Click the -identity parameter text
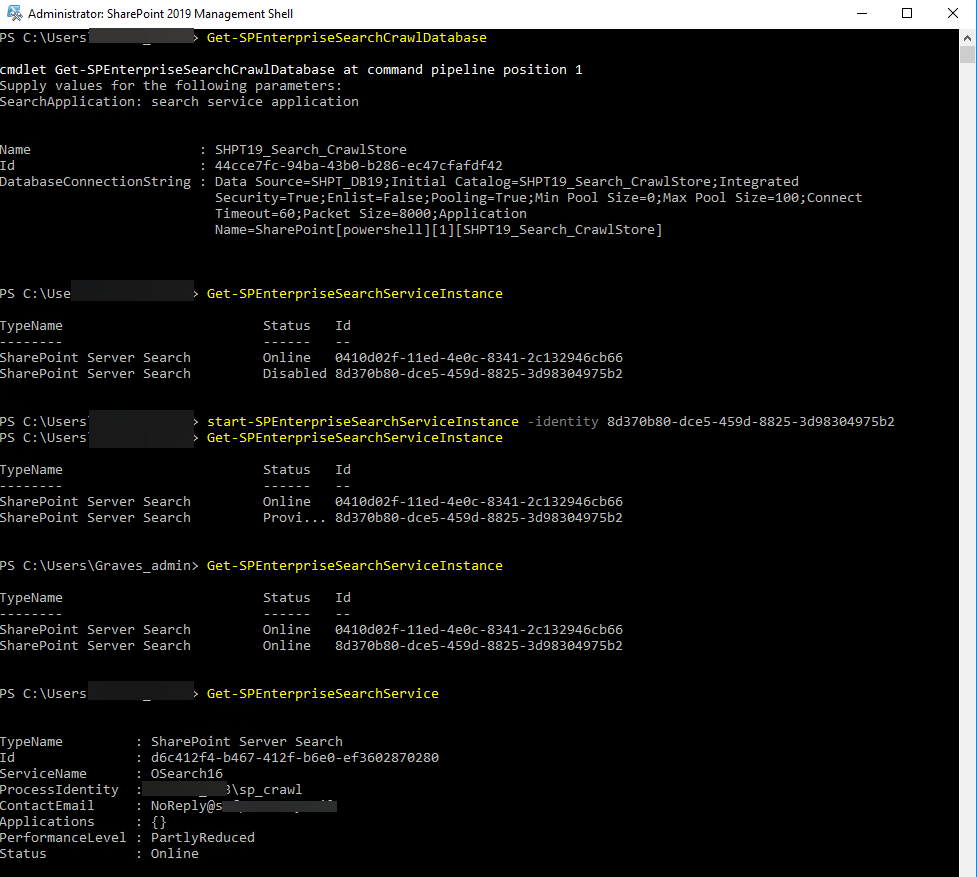 [563, 422]
